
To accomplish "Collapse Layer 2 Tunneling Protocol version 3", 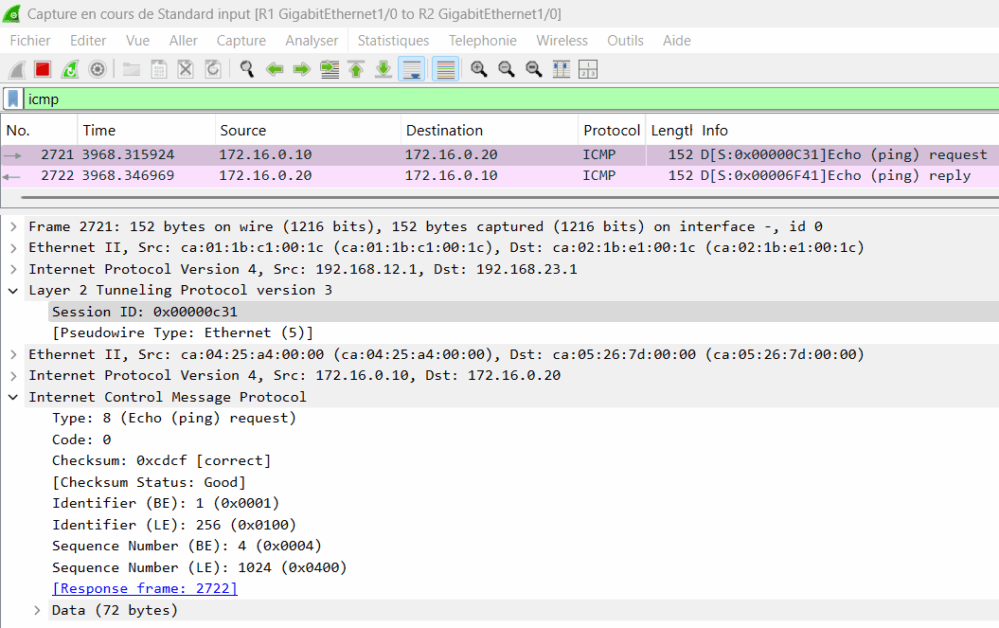I will (13, 290).
